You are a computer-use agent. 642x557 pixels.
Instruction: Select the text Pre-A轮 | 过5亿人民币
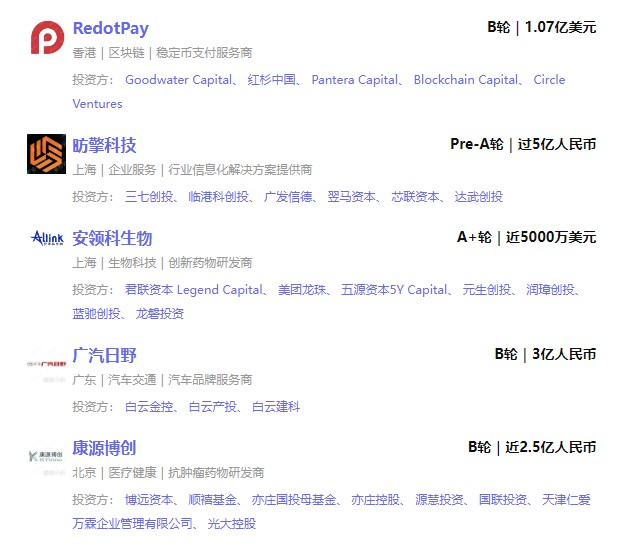point(523,145)
